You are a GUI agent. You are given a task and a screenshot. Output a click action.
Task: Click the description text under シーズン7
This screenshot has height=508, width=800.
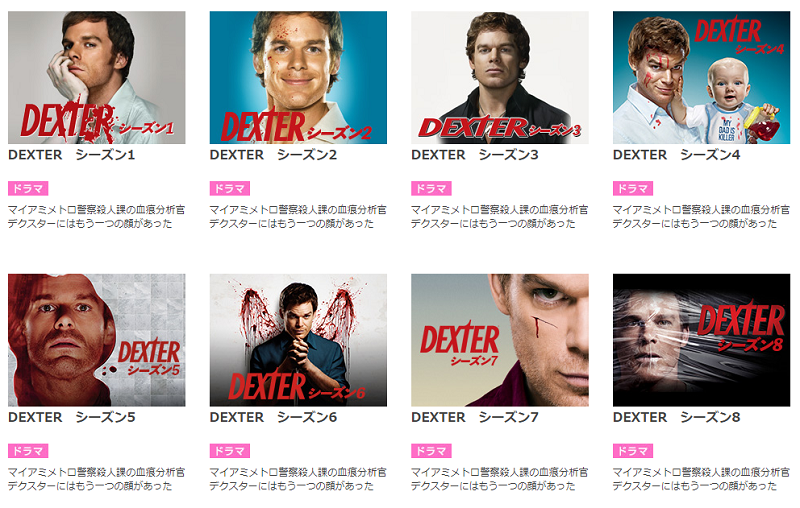coord(499,479)
